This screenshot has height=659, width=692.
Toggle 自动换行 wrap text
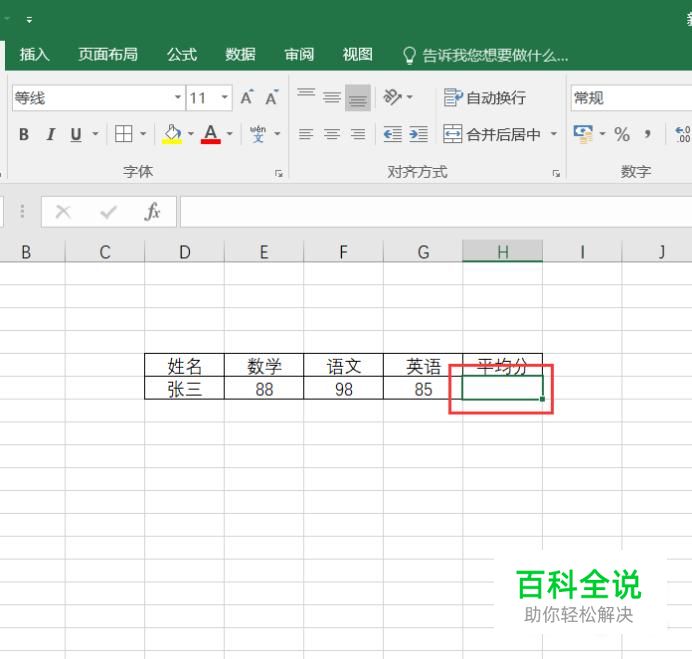pyautogui.click(x=485, y=98)
